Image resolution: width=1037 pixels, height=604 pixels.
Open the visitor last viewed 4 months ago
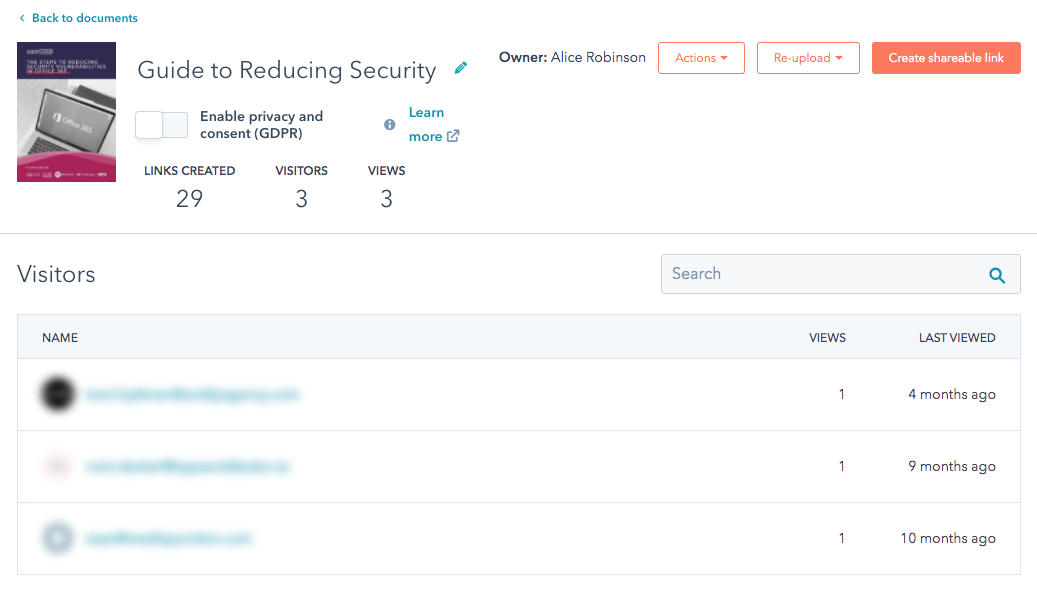[x=190, y=395]
